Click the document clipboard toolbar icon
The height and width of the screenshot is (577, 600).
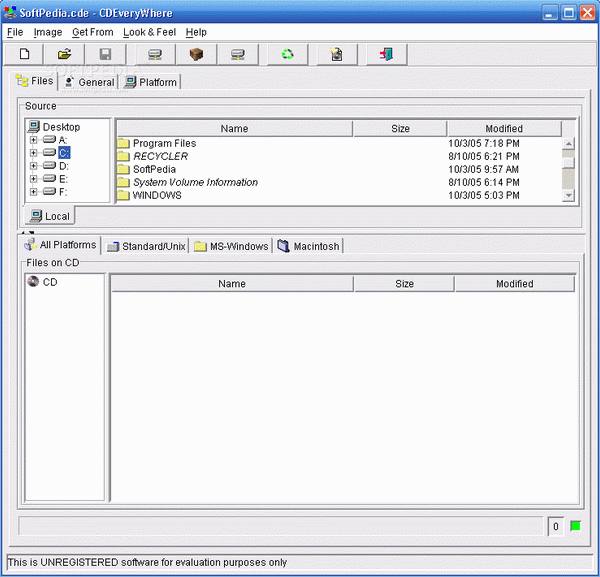point(336,54)
